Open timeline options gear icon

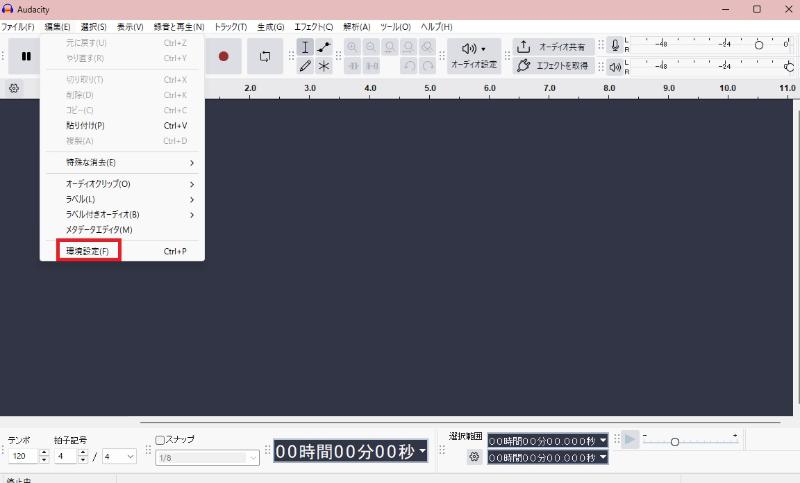pos(14,88)
